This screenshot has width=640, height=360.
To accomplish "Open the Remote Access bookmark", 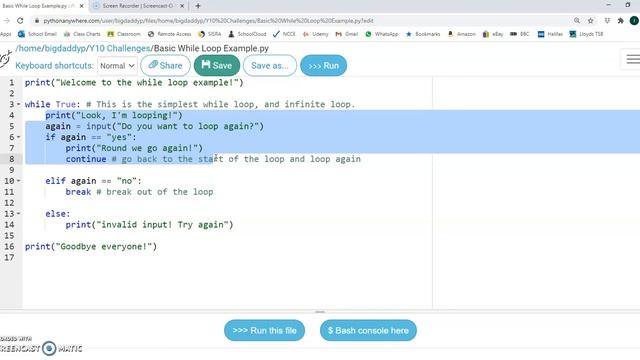I will point(169,34).
